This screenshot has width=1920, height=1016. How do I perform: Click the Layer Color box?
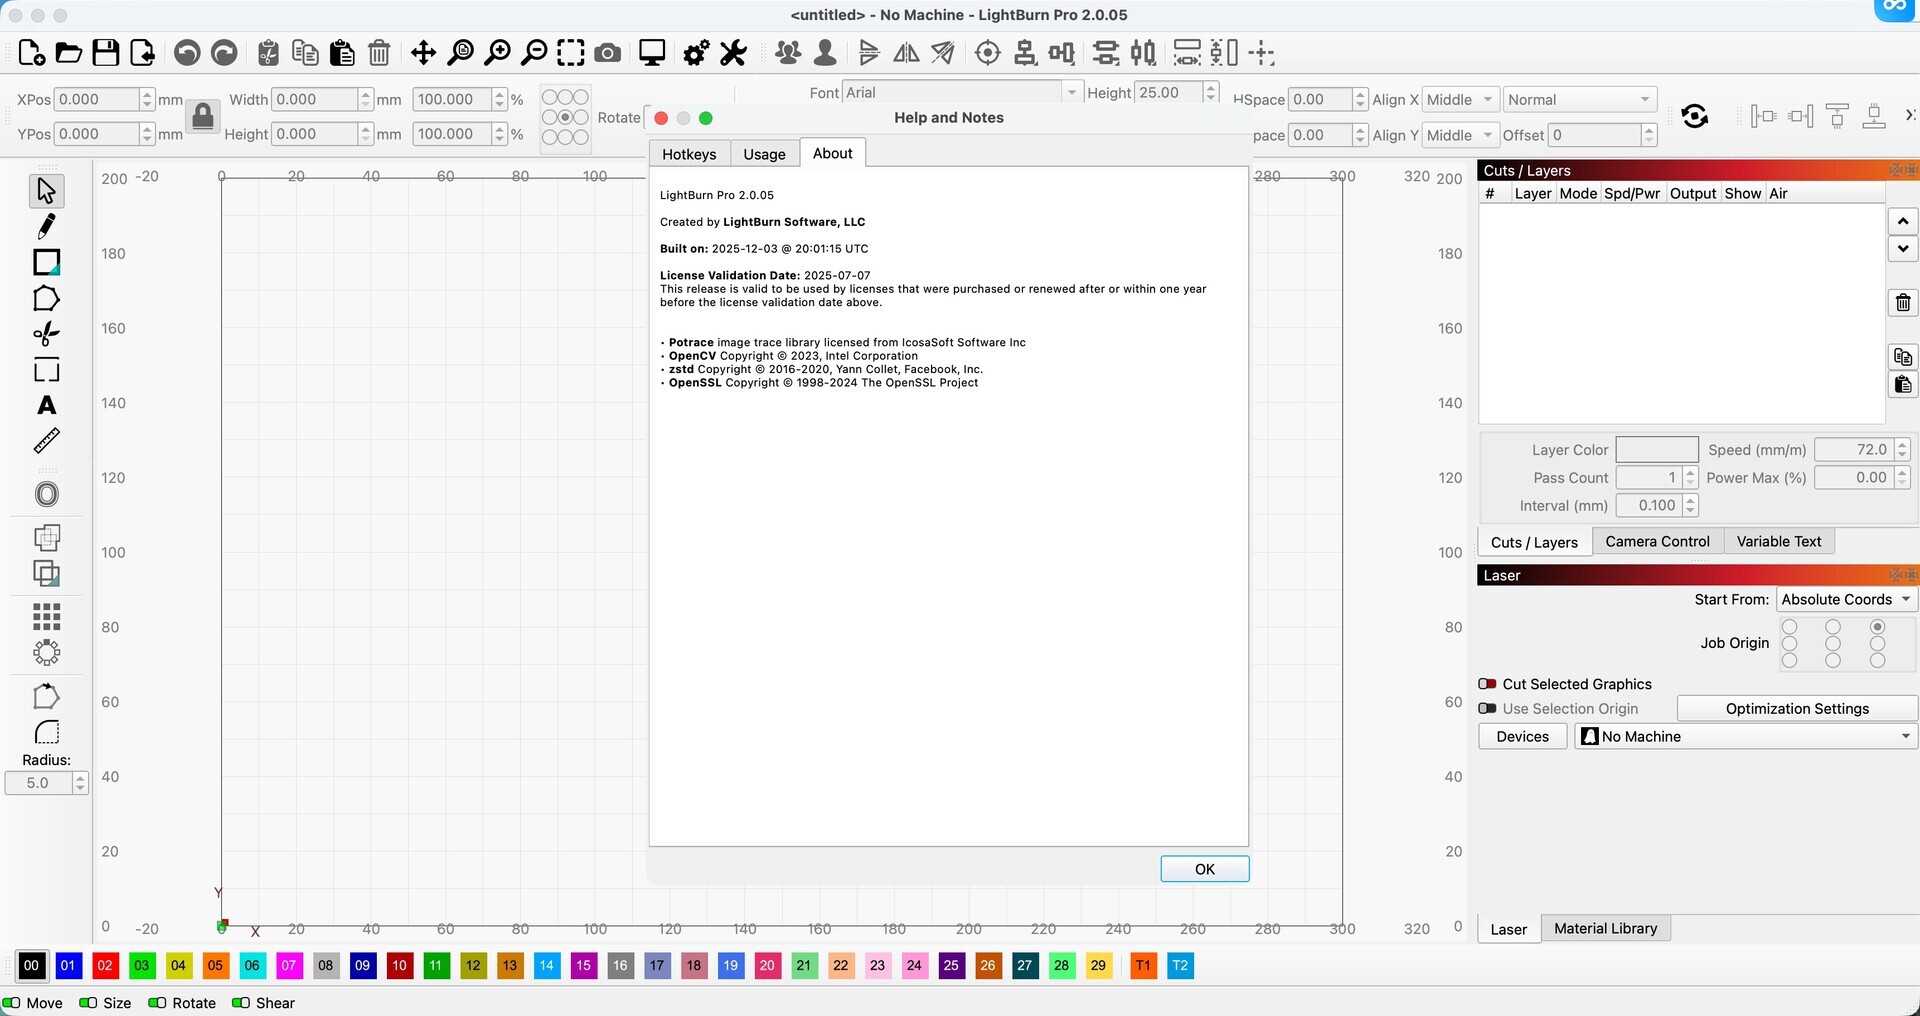1657,449
